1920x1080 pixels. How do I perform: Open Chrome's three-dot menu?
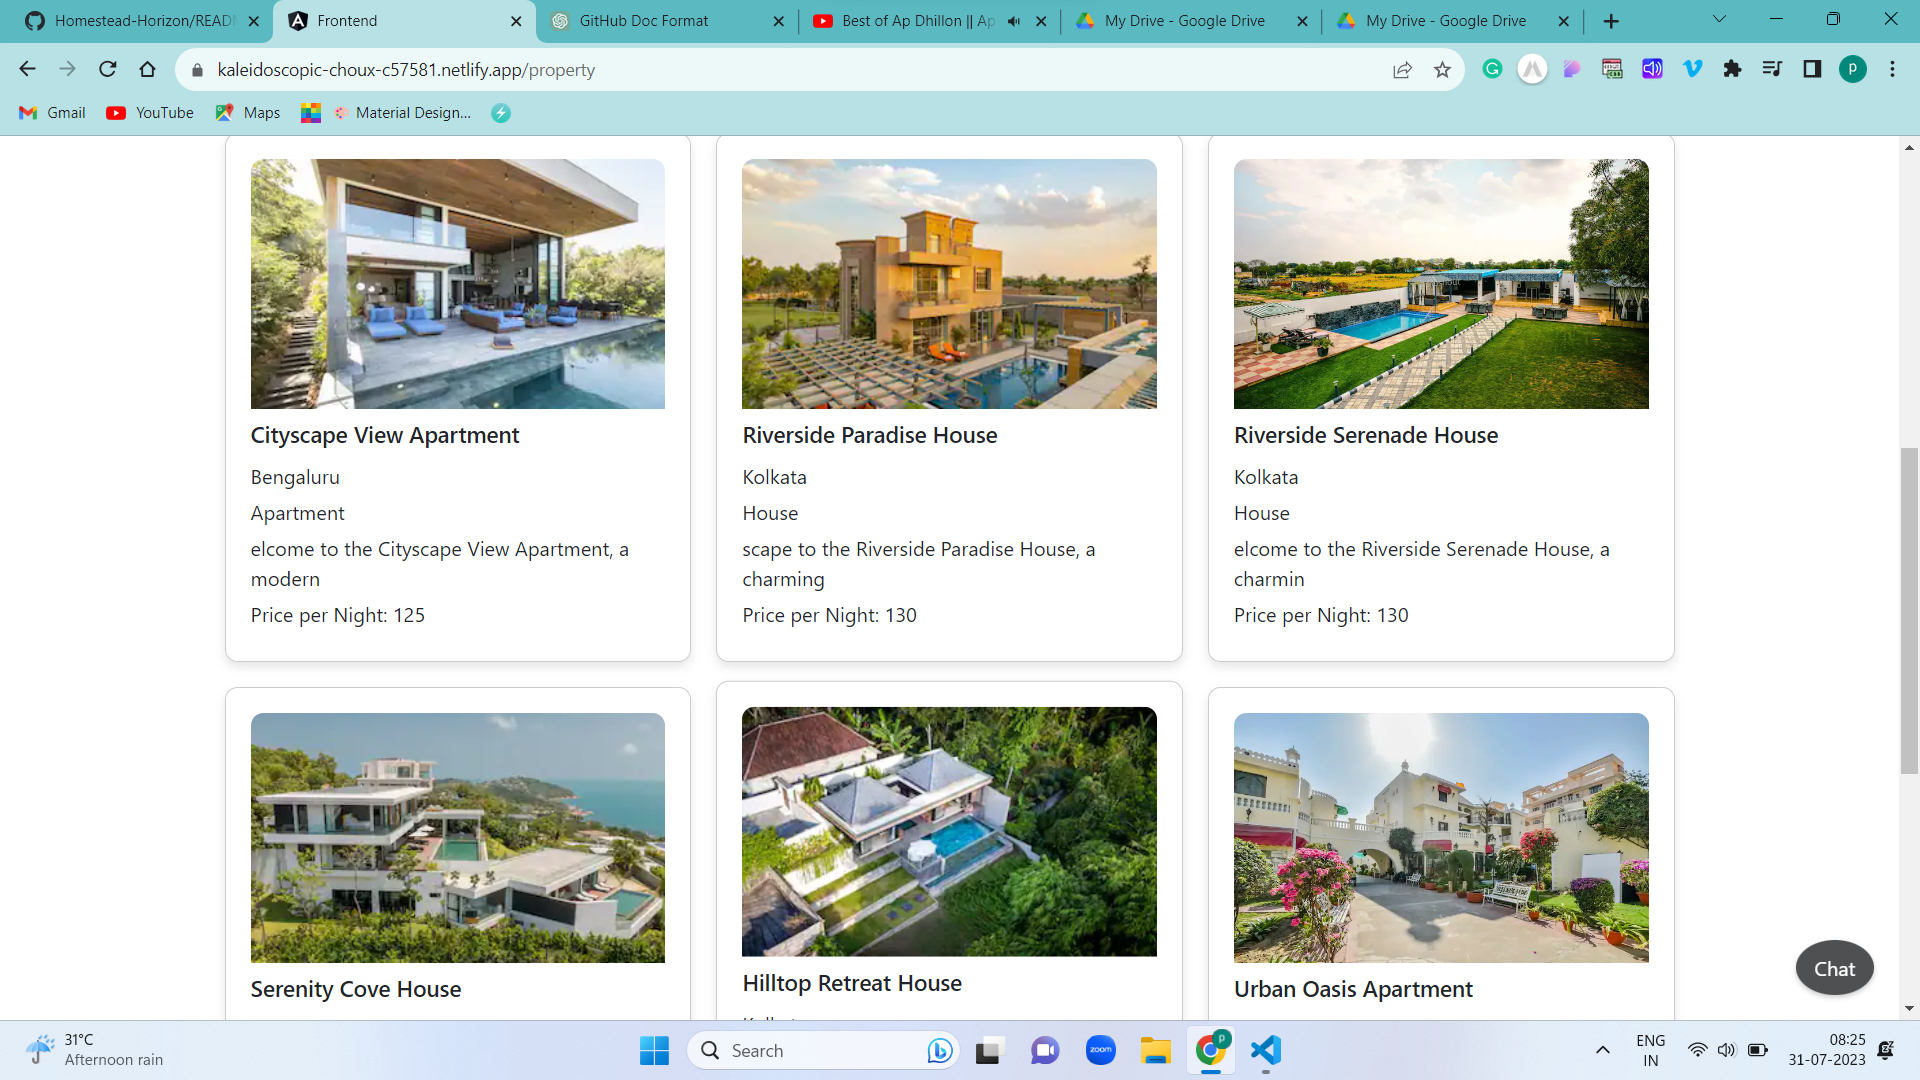pyautogui.click(x=1892, y=70)
